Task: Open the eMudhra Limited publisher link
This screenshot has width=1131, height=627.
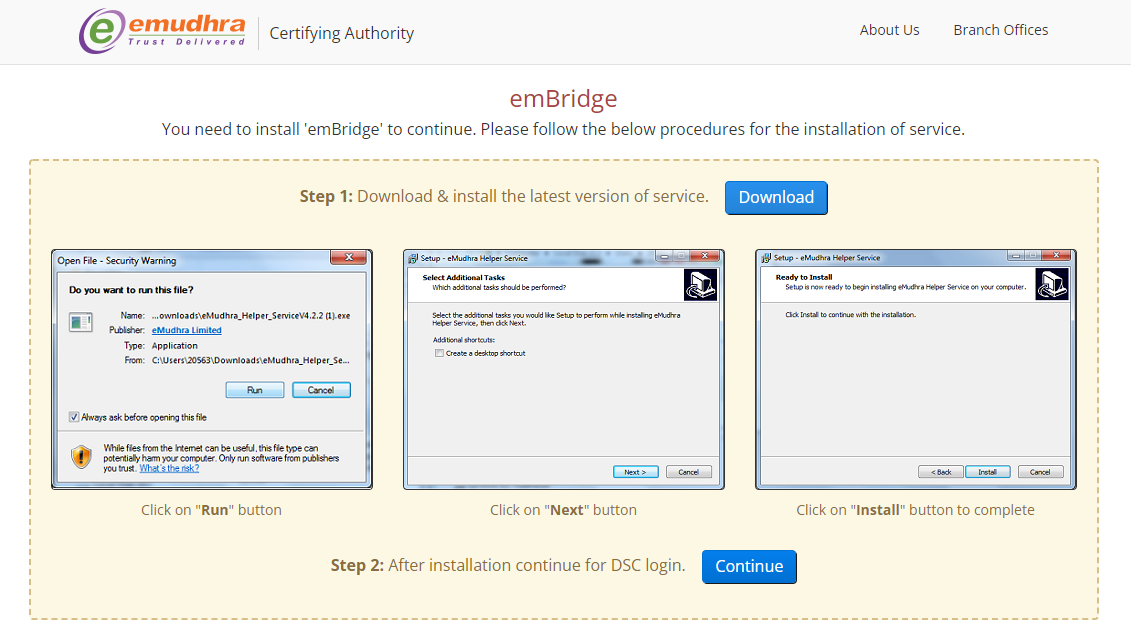Action: [186, 330]
